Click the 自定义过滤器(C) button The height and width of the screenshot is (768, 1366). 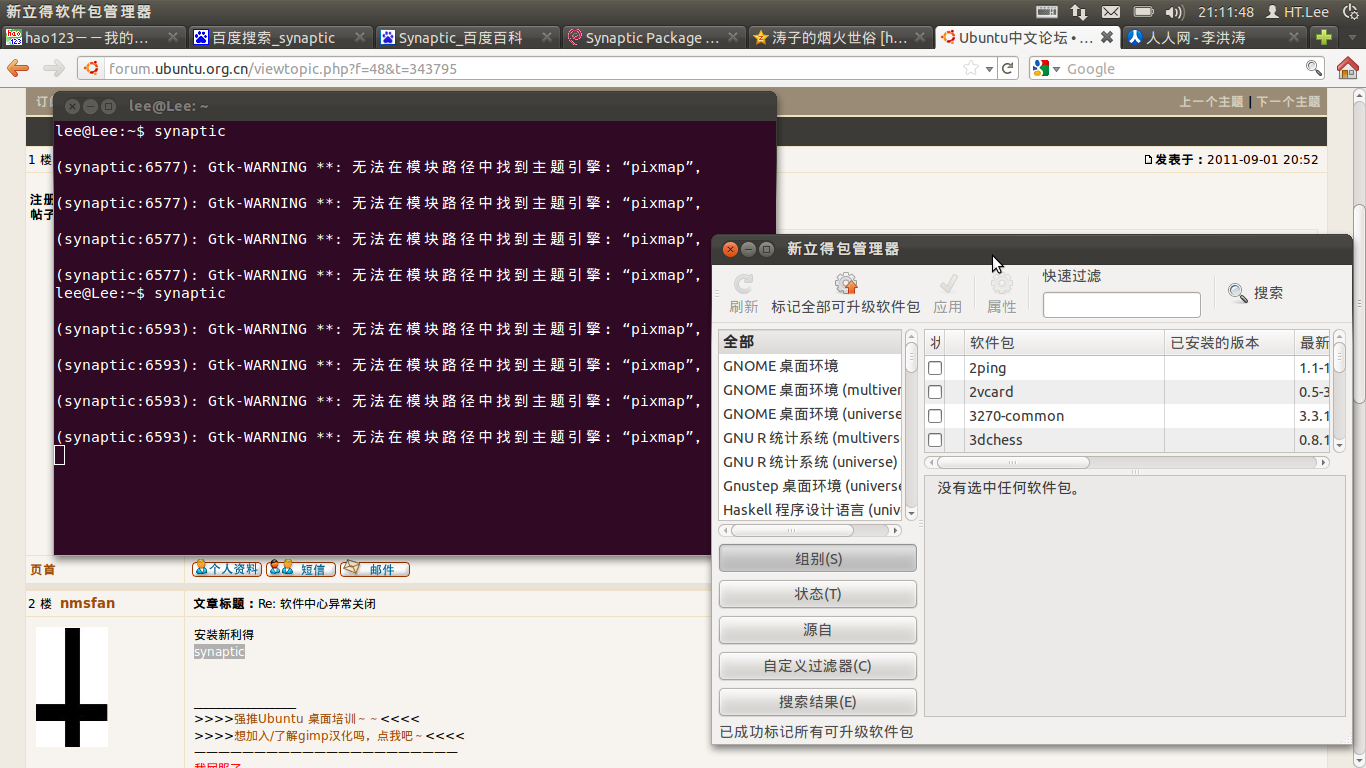(817, 666)
